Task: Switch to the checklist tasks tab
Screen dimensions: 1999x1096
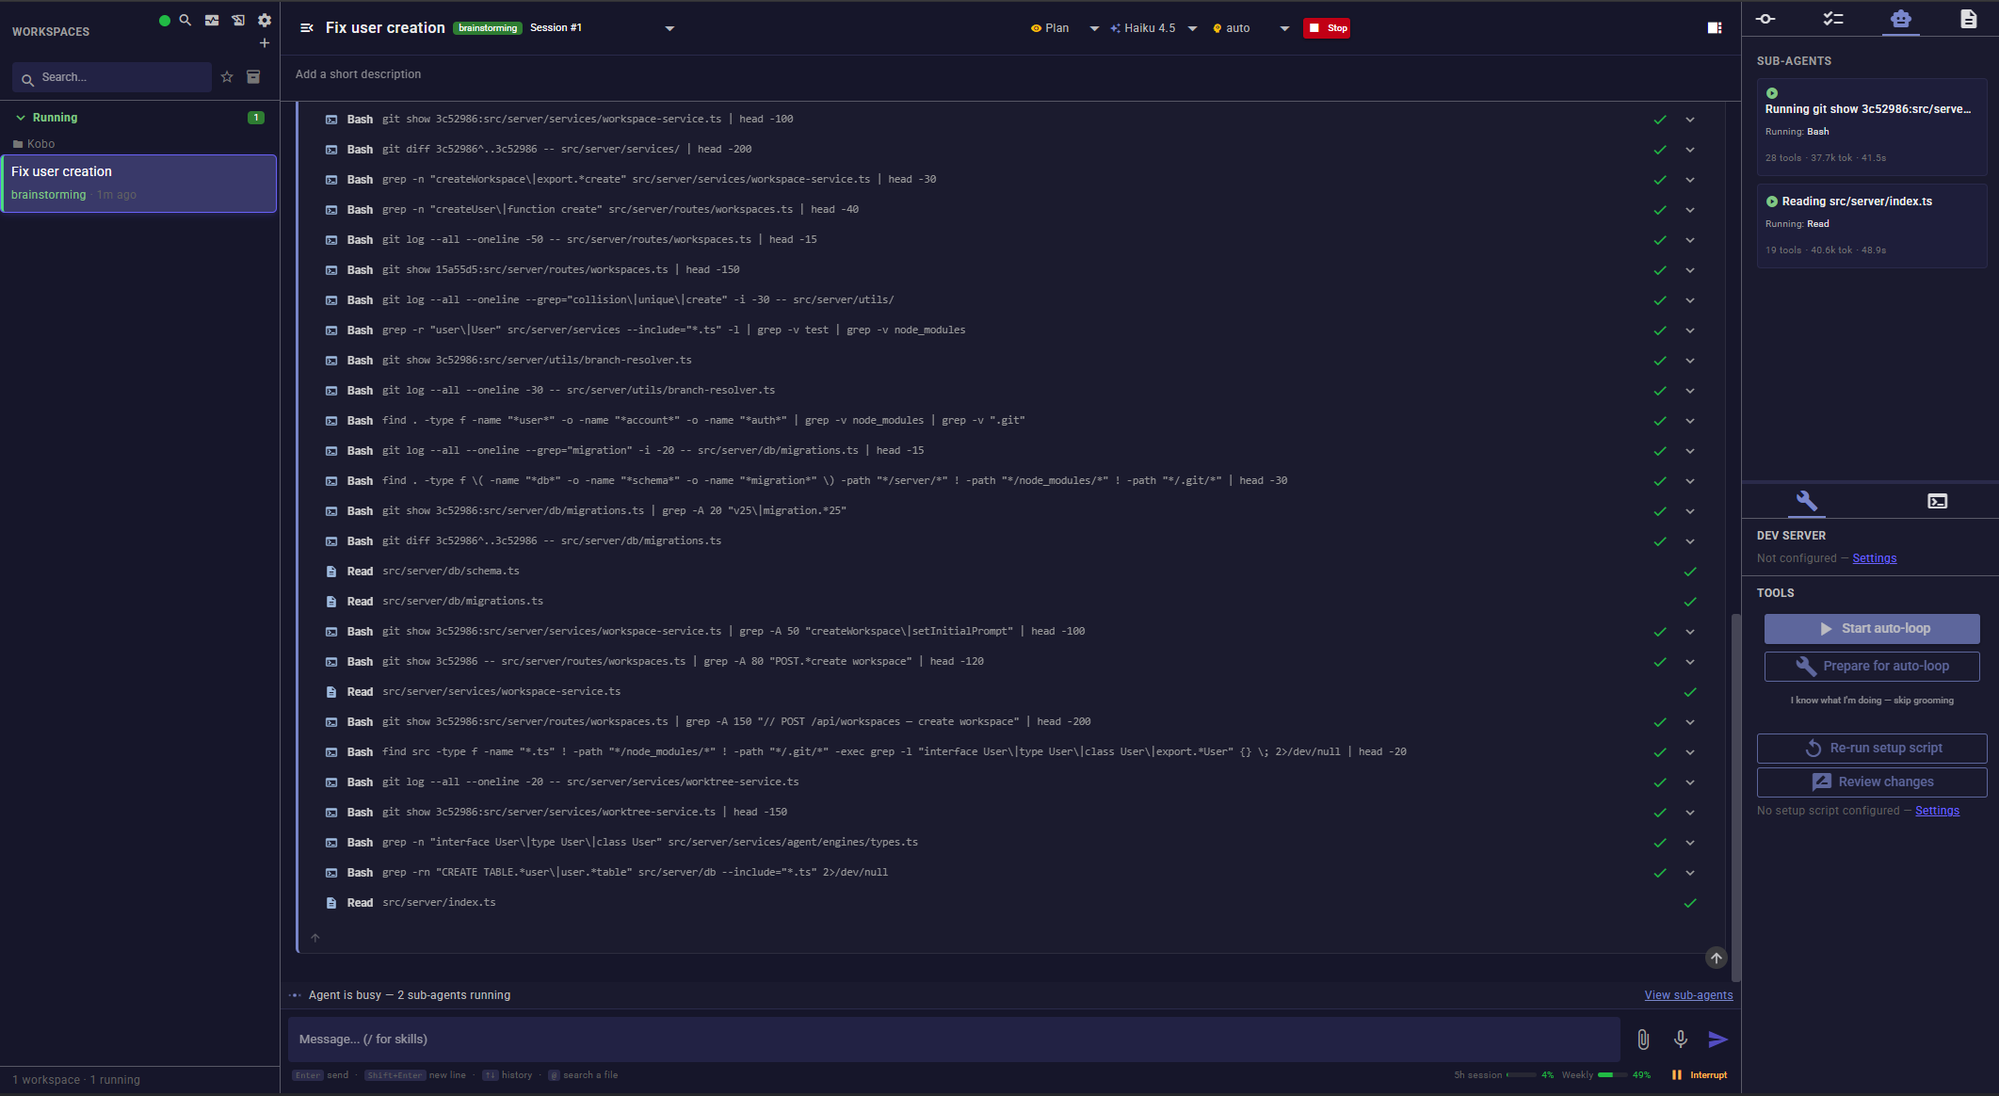Action: tap(1833, 19)
